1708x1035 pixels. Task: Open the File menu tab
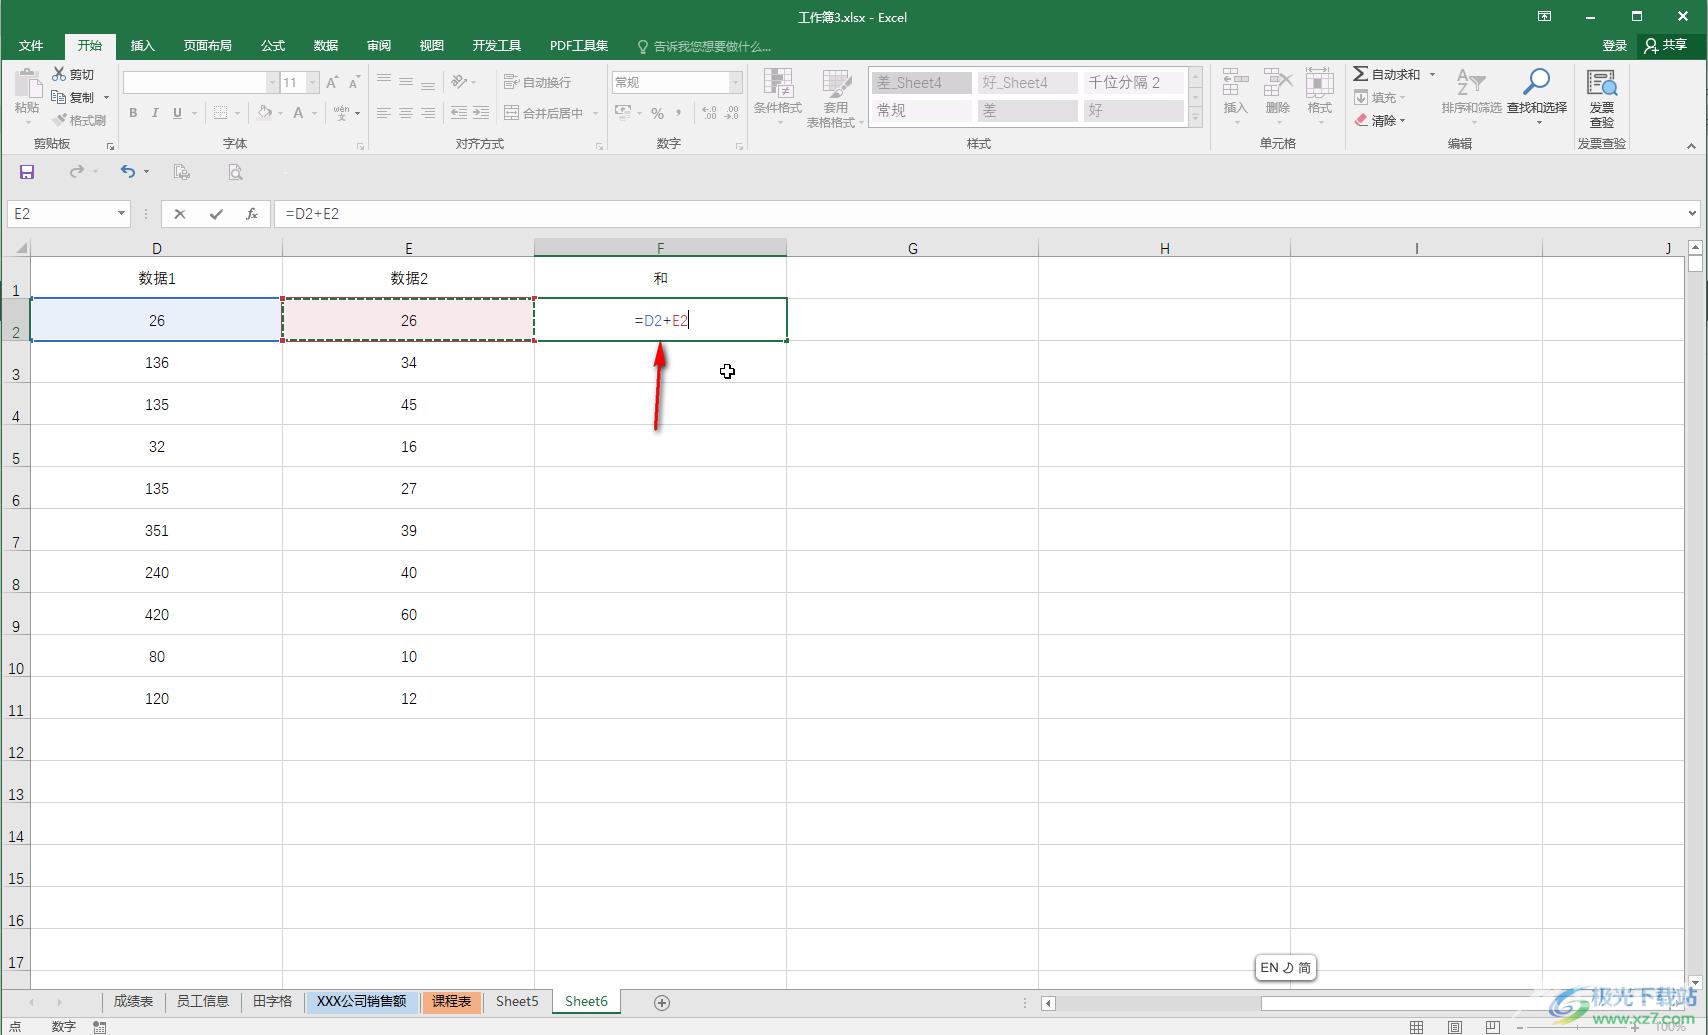pyautogui.click(x=31, y=46)
